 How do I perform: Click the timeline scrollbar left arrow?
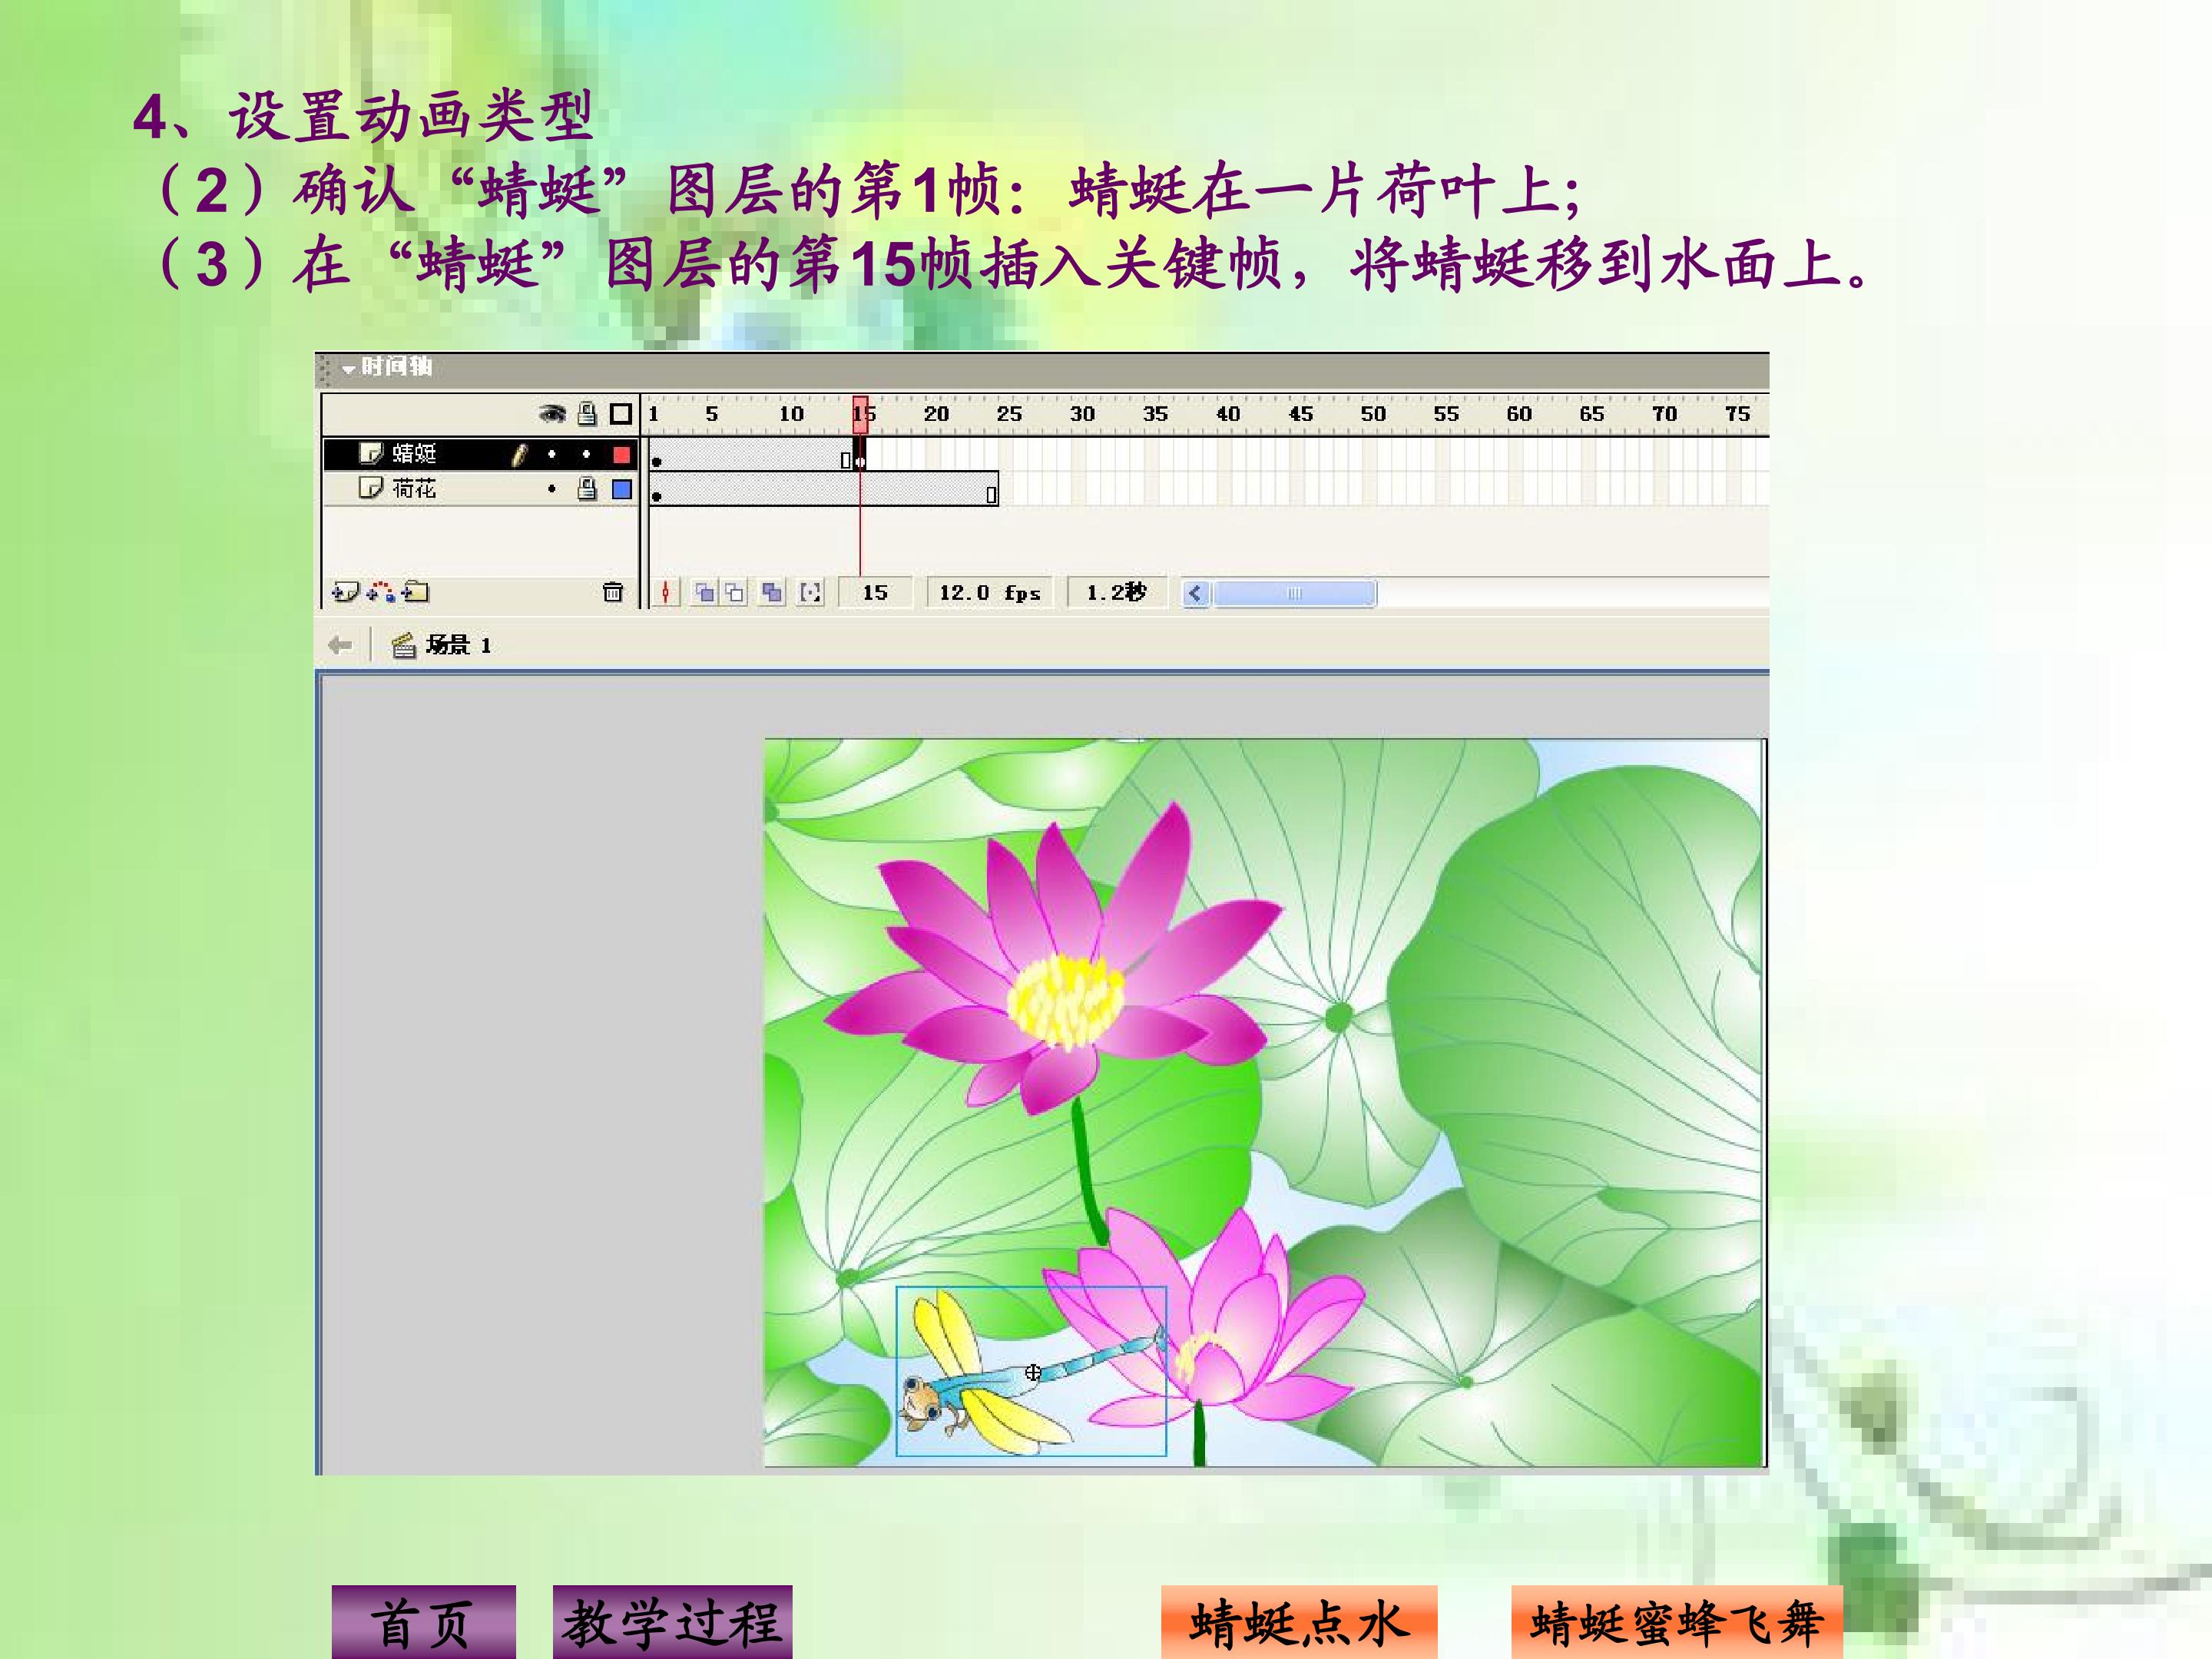pyautogui.click(x=1196, y=594)
